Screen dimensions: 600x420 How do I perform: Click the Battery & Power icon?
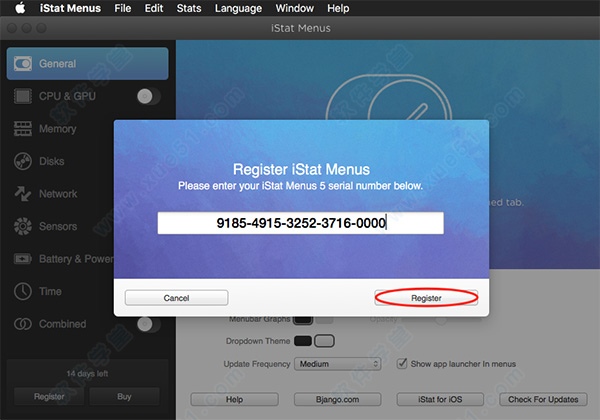click(23, 259)
